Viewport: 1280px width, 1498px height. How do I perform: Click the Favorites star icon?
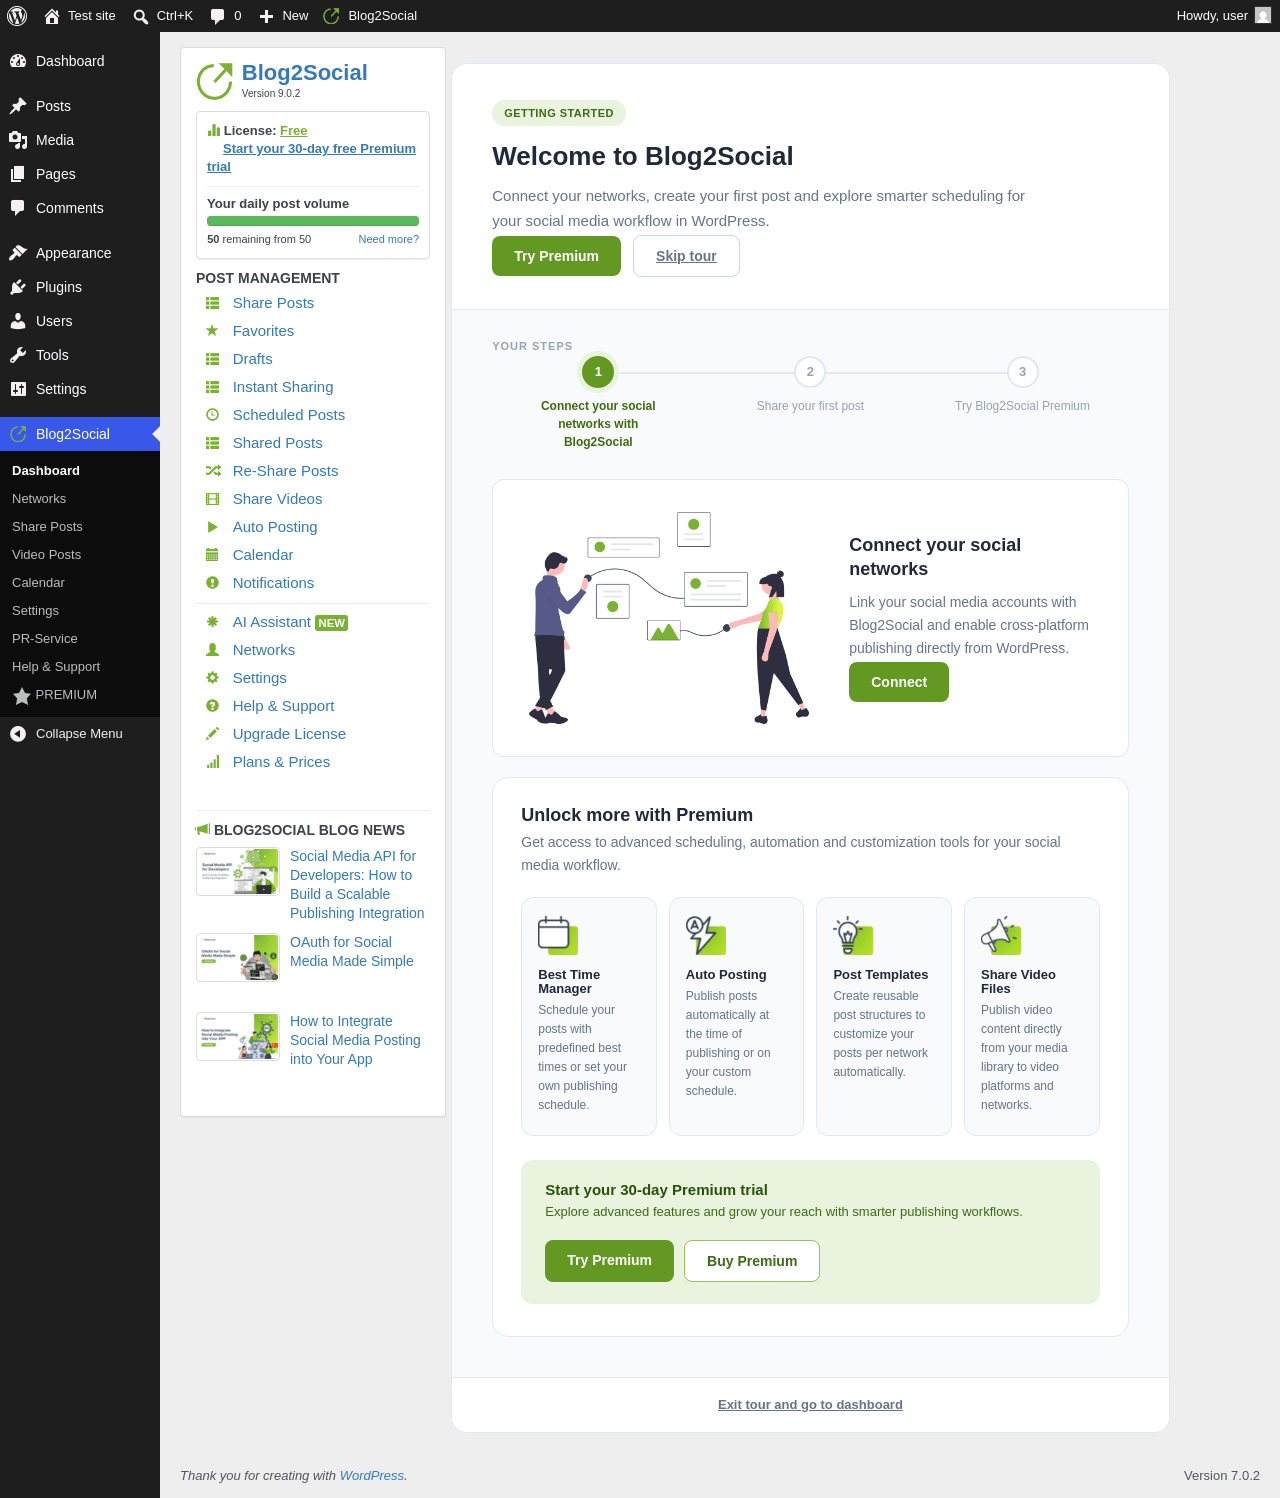click(x=212, y=331)
